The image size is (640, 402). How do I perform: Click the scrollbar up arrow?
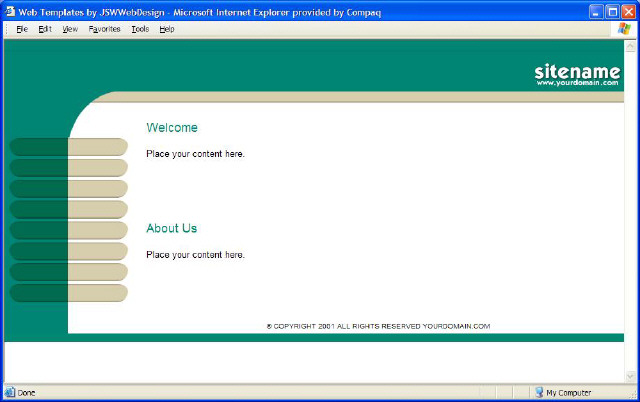click(x=630, y=46)
